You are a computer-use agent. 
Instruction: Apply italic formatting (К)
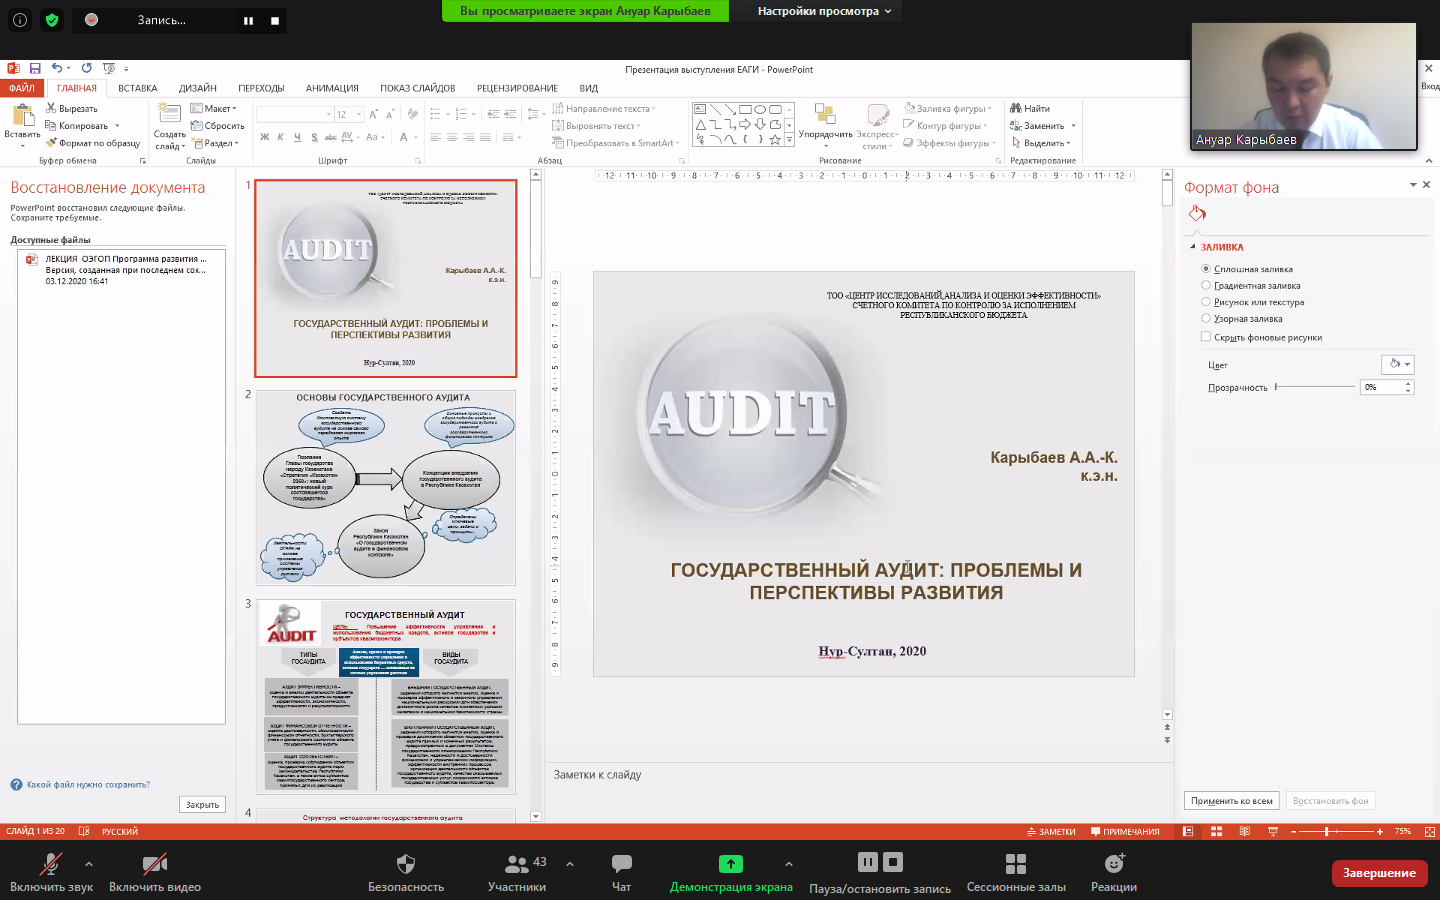pyautogui.click(x=281, y=137)
